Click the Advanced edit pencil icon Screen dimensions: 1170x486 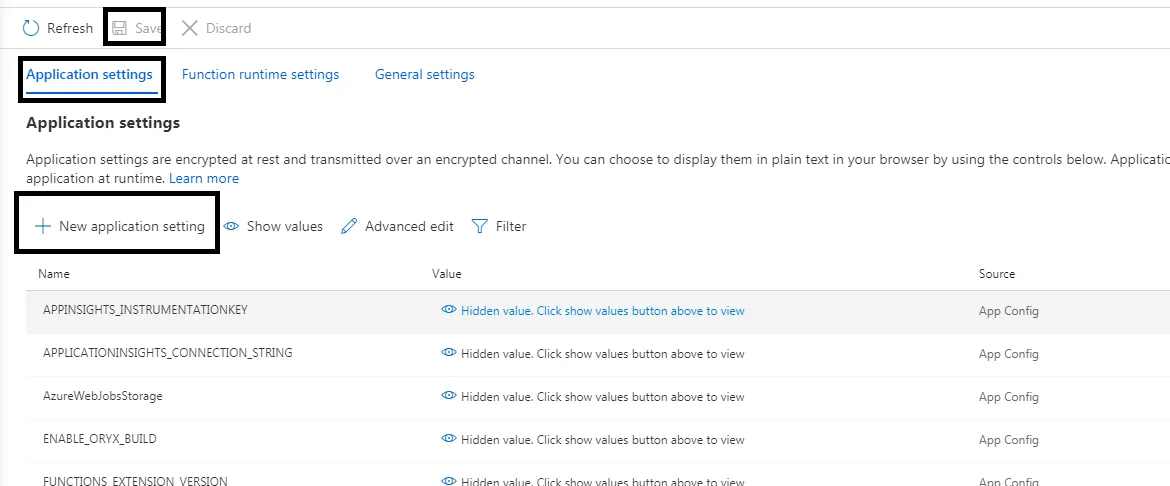[349, 226]
